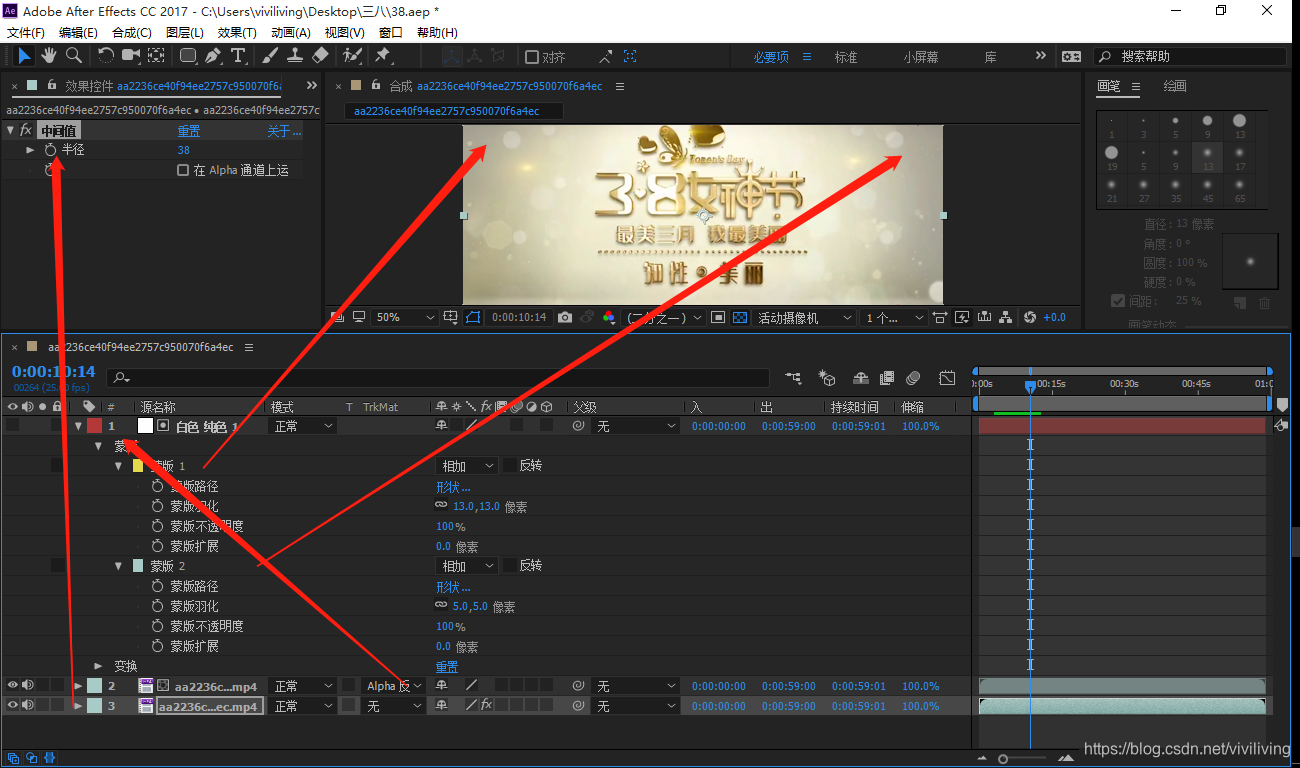Open the composition mini-flowchart in timeline

794,378
